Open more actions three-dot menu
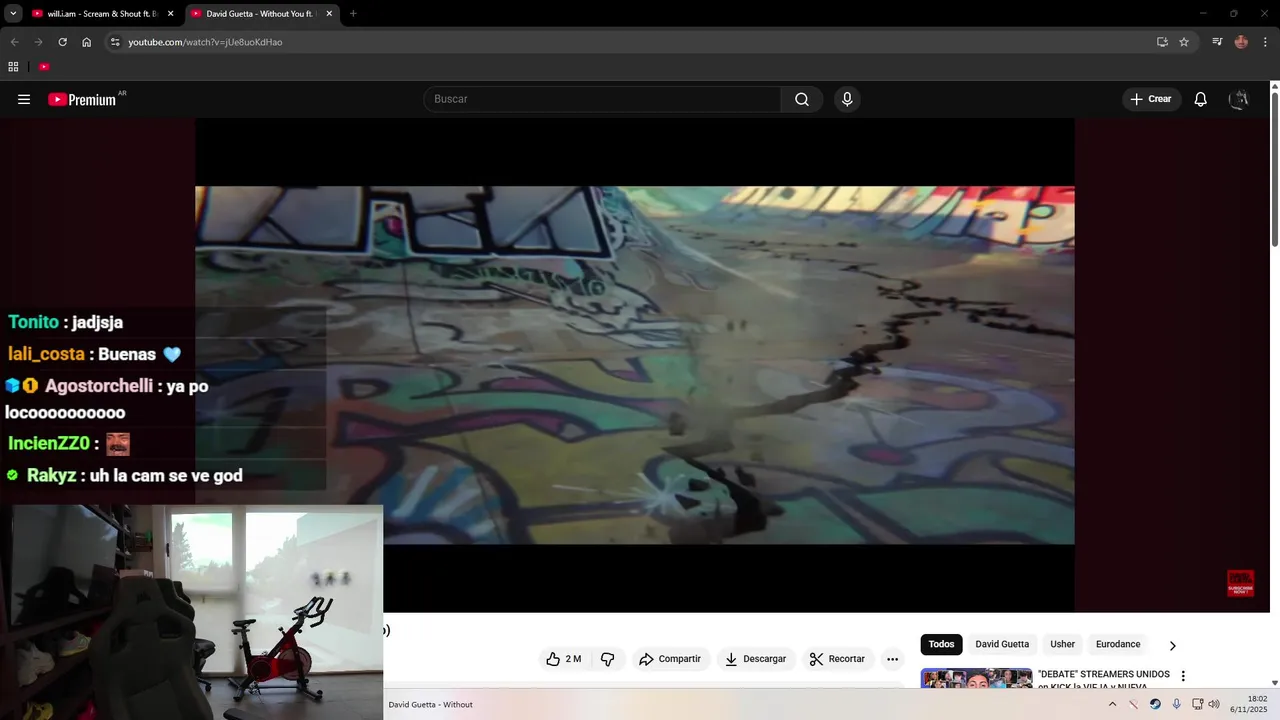 pos(892,659)
